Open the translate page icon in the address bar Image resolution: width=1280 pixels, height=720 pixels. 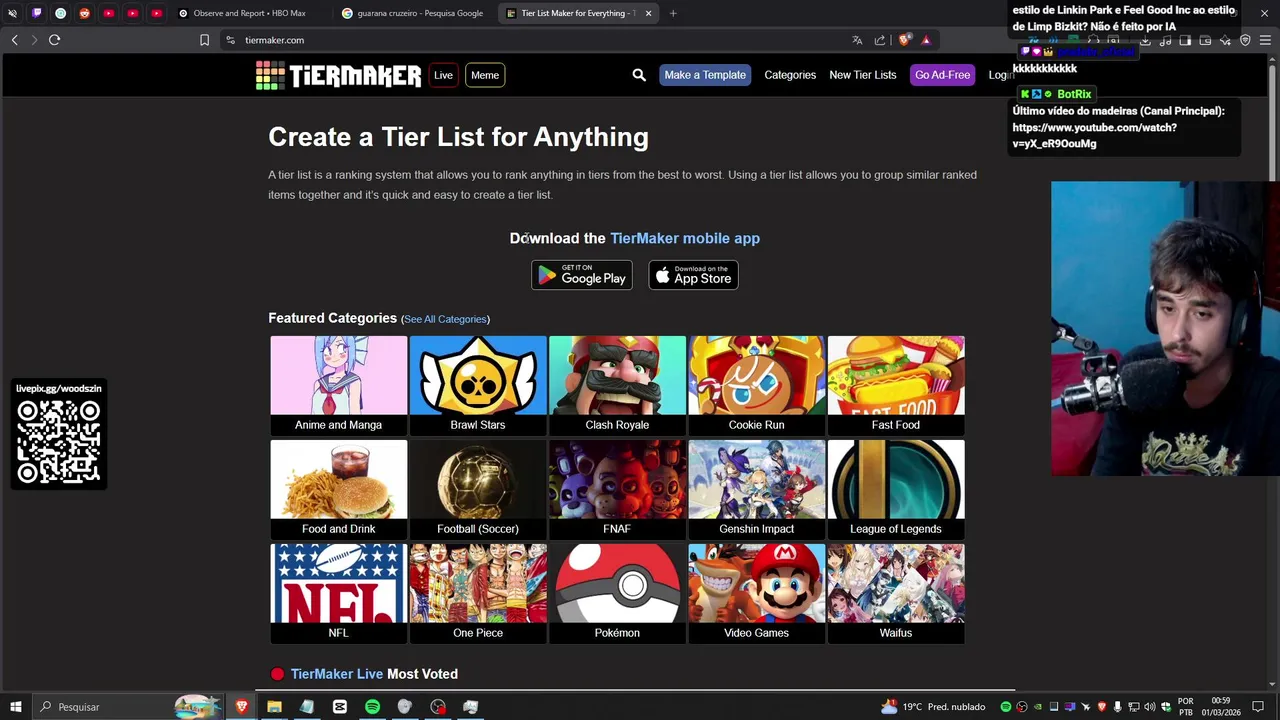click(857, 40)
